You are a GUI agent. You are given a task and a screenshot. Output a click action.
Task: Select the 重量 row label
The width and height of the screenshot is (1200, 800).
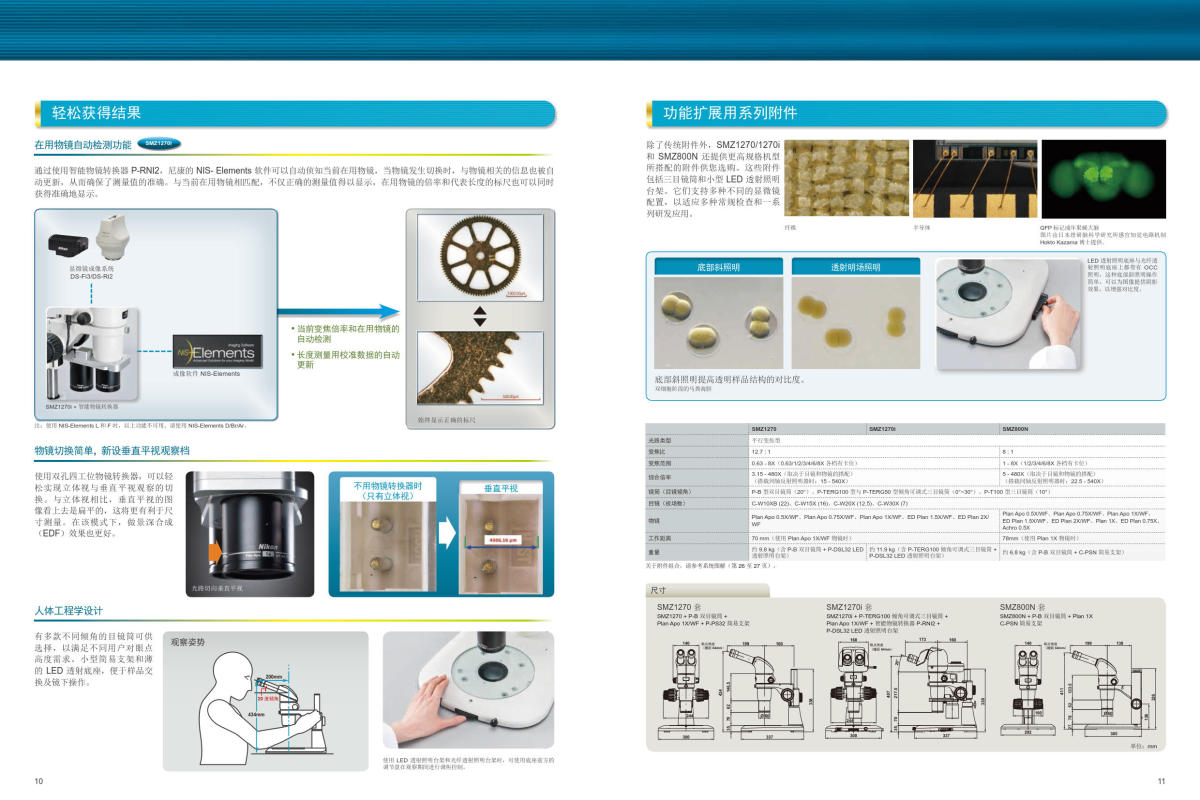click(x=654, y=552)
